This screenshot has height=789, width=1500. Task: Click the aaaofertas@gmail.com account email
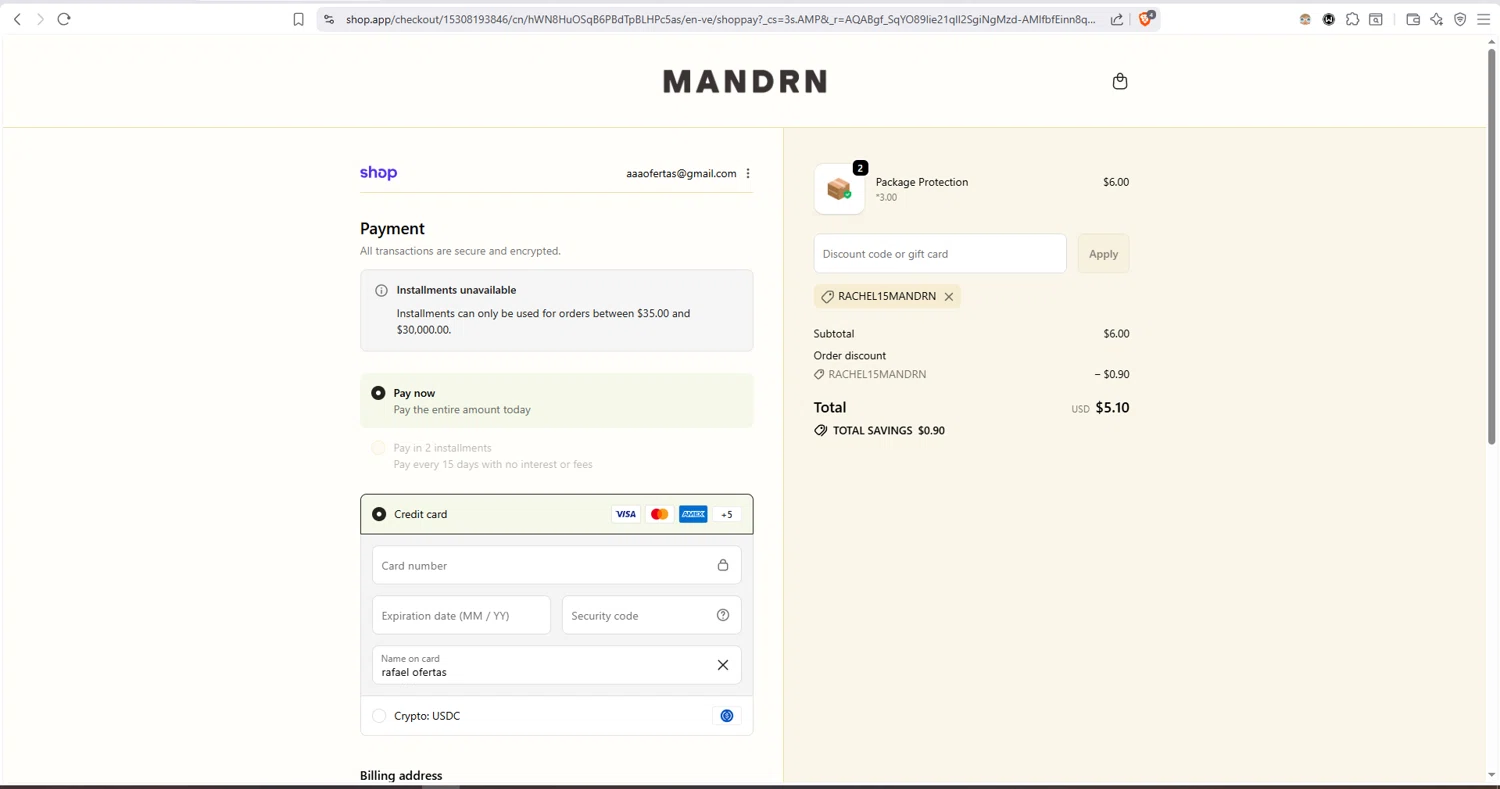click(681, 173)
